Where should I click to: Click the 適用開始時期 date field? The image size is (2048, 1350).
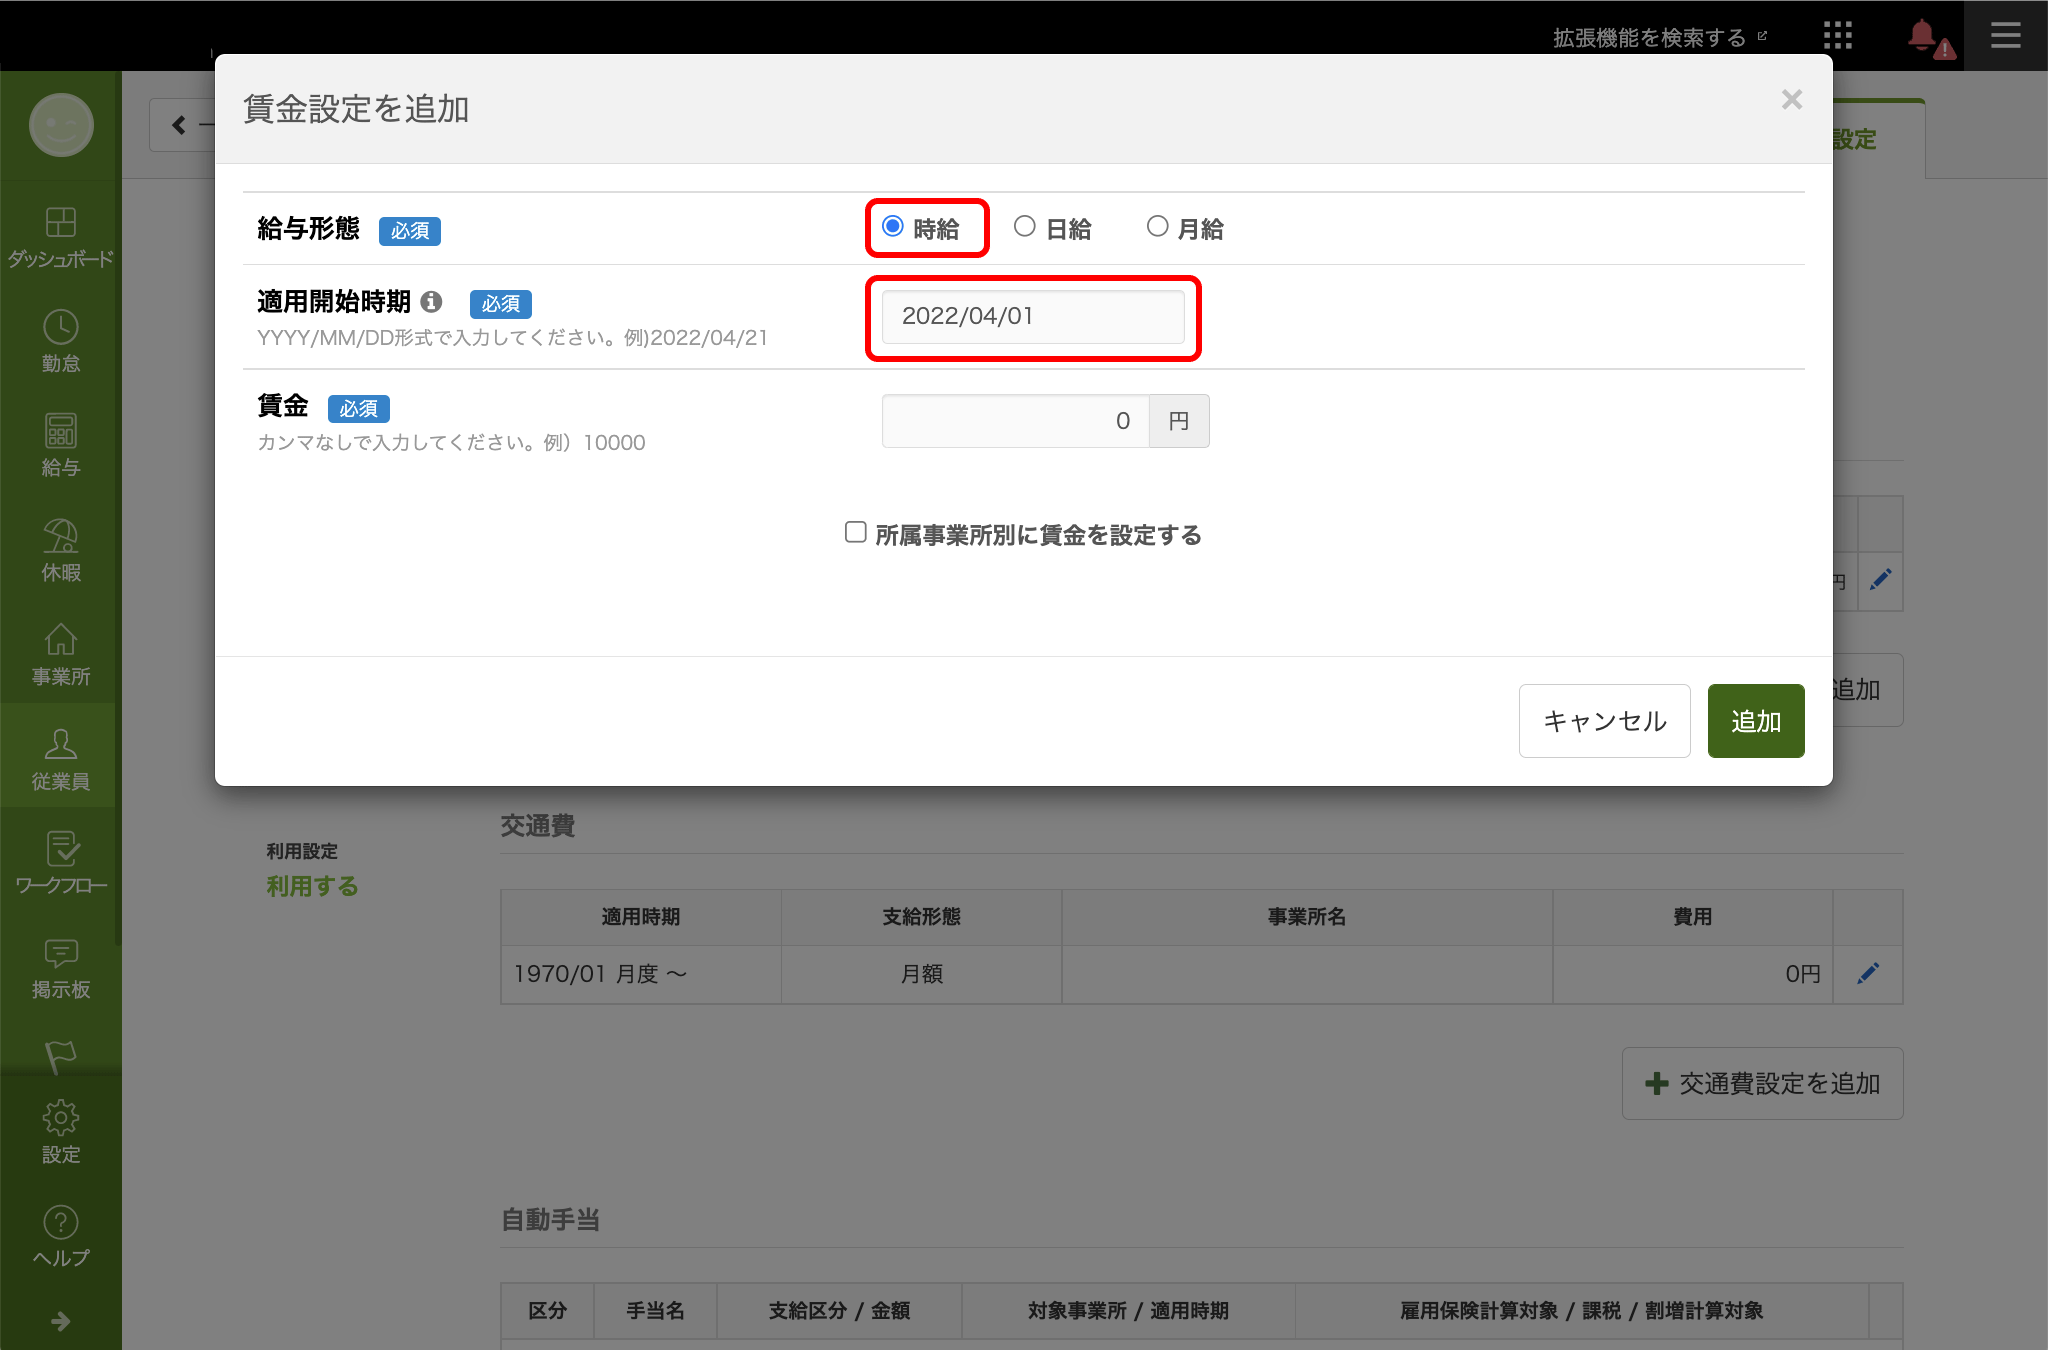click(x=1033, y=316)
